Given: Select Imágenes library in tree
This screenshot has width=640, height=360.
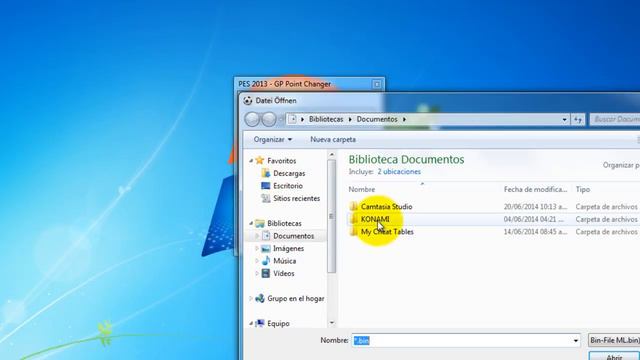Looking at the screenshot, I should tap(288, 249).
